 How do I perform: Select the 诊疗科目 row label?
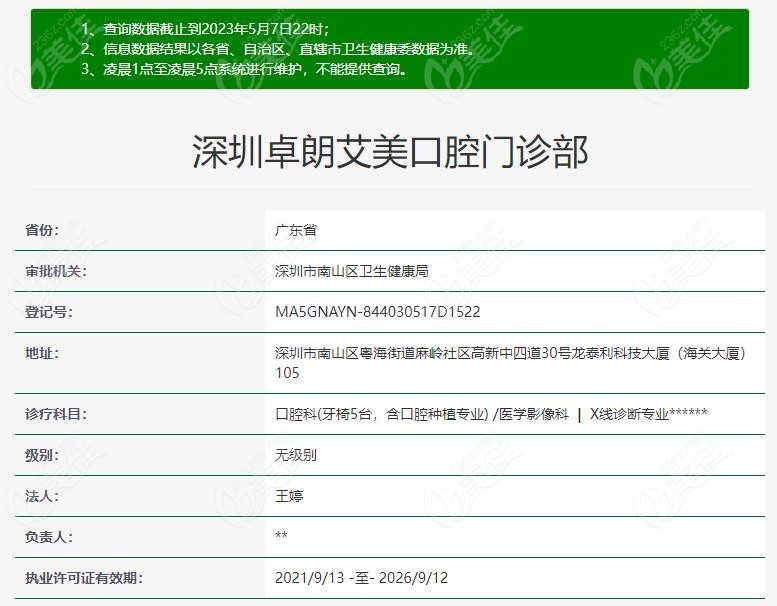pos(55,413)
